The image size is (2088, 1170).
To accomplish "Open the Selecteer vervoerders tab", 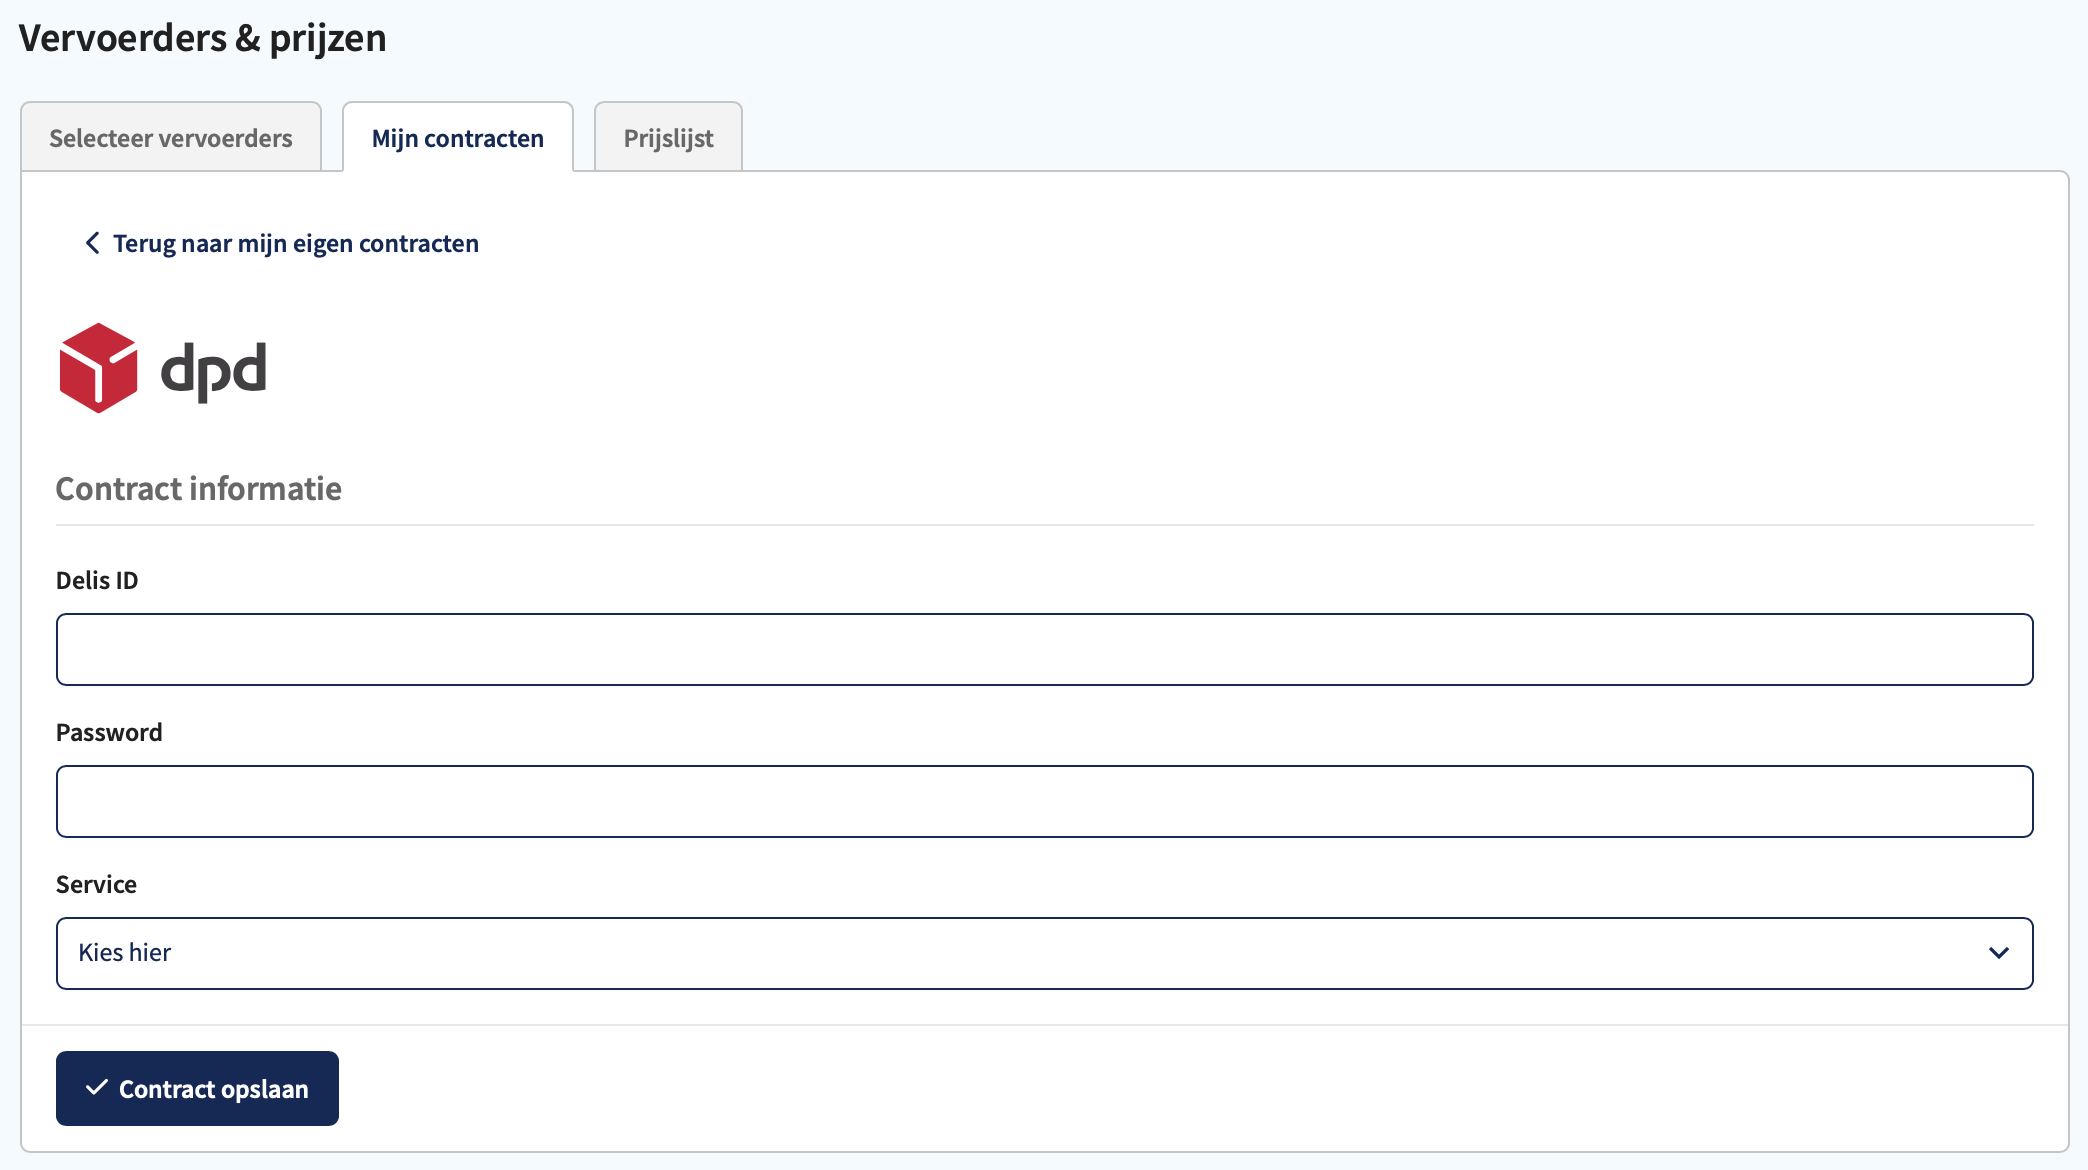I will click(171, 137).
